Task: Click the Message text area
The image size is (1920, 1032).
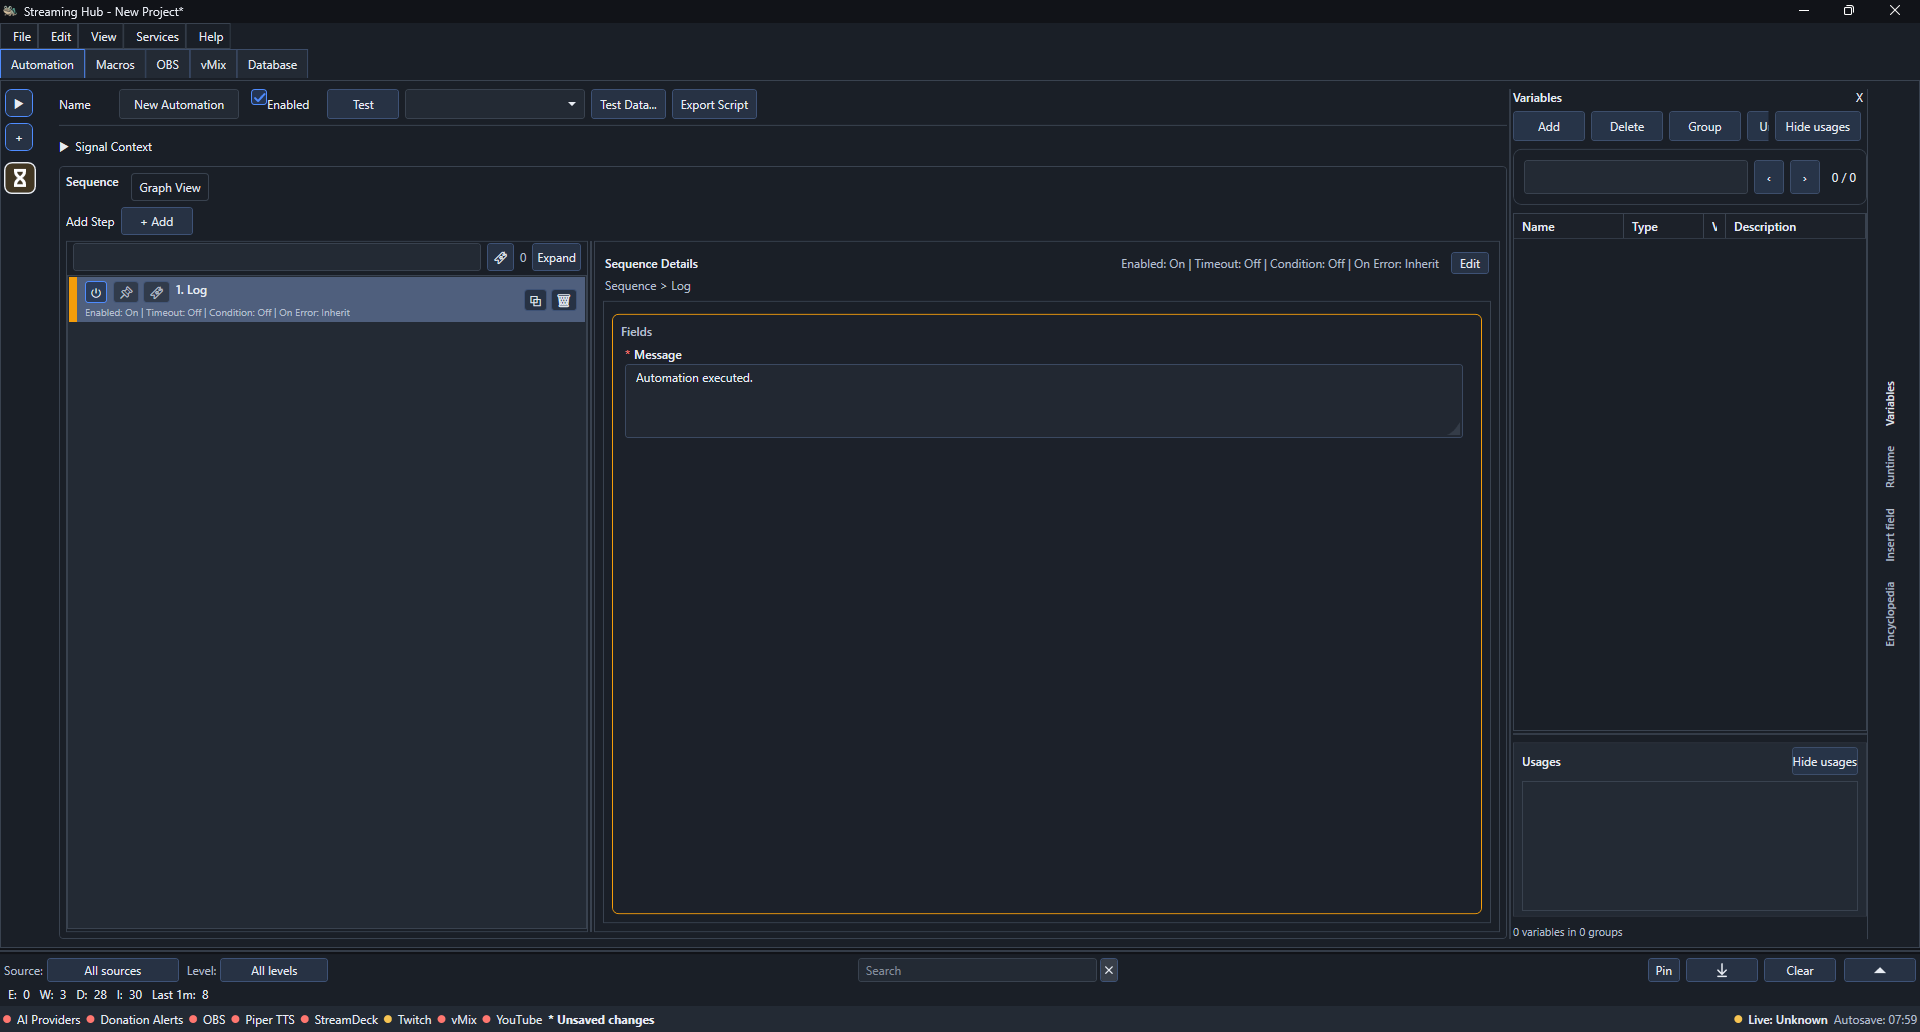Action: coord(1044,401)
